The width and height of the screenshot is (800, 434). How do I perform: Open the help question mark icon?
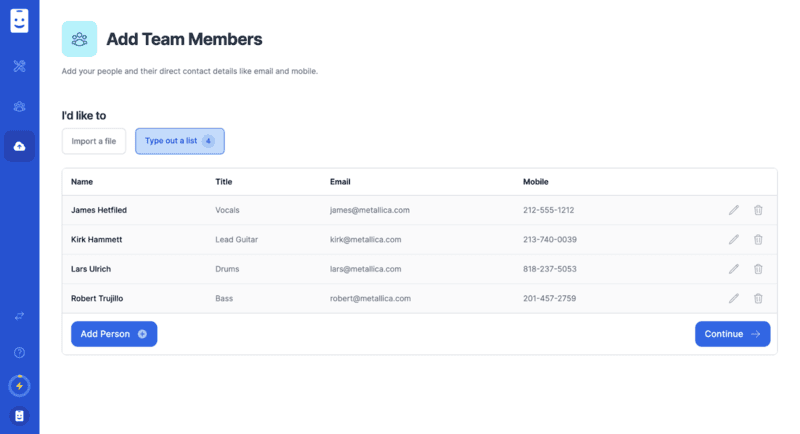pos(19,352)
